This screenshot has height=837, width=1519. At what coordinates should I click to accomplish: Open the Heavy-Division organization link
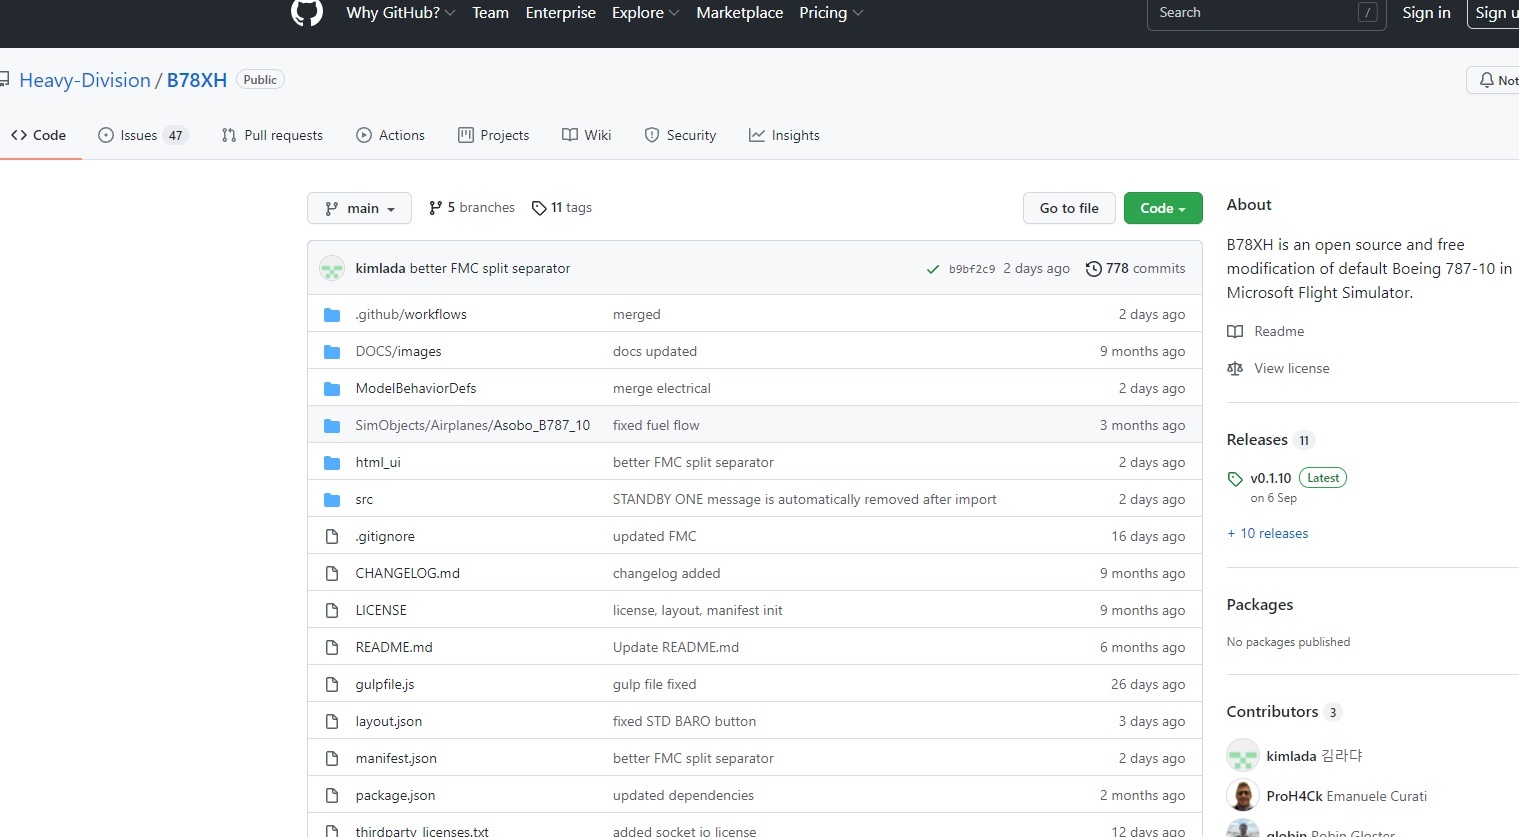(85, 80)
